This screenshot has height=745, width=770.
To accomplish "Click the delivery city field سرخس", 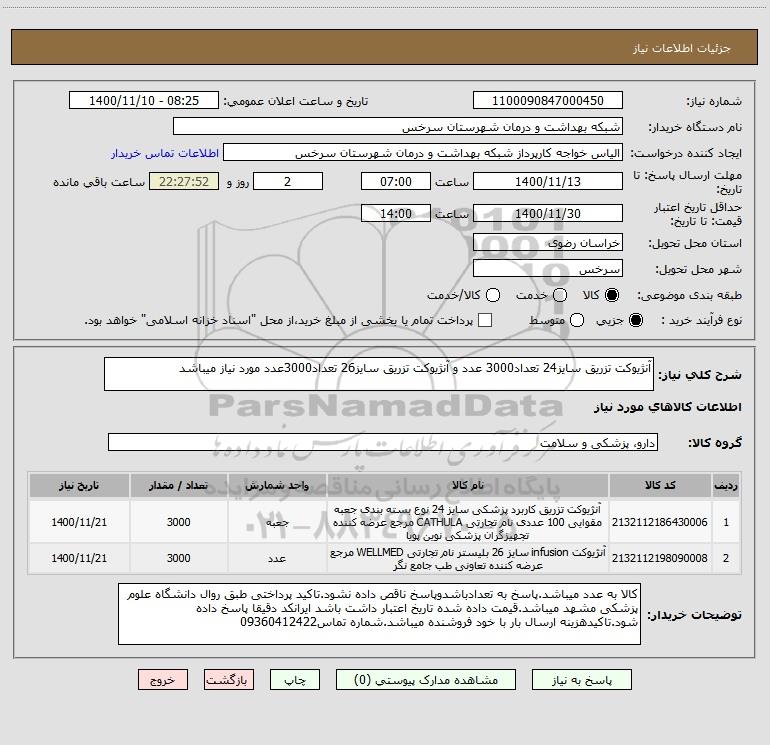I will pos(548,269).
